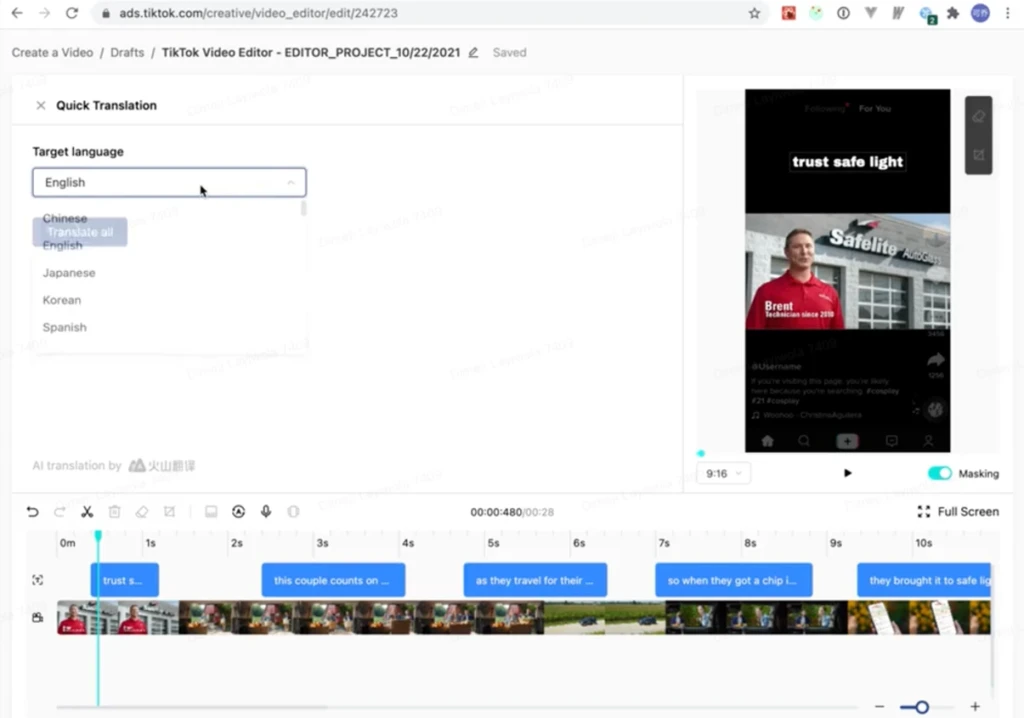Image resolution: width=1024 pixels, height=718 pixels.
Task: Click the timeline zoom out minus
Action: click(x=880, y=706)
